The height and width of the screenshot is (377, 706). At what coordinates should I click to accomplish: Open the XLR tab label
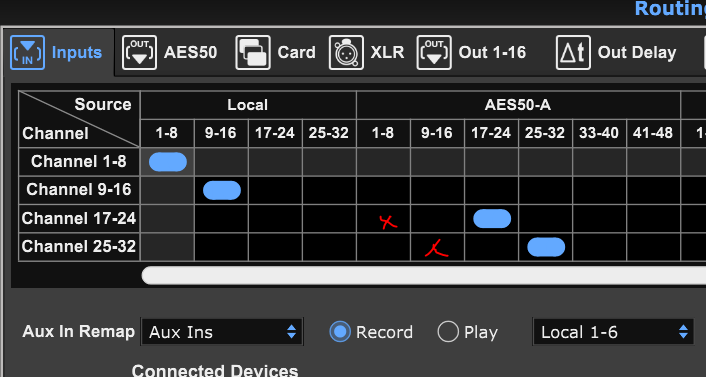pyautogui.click(x=387, y=53)
